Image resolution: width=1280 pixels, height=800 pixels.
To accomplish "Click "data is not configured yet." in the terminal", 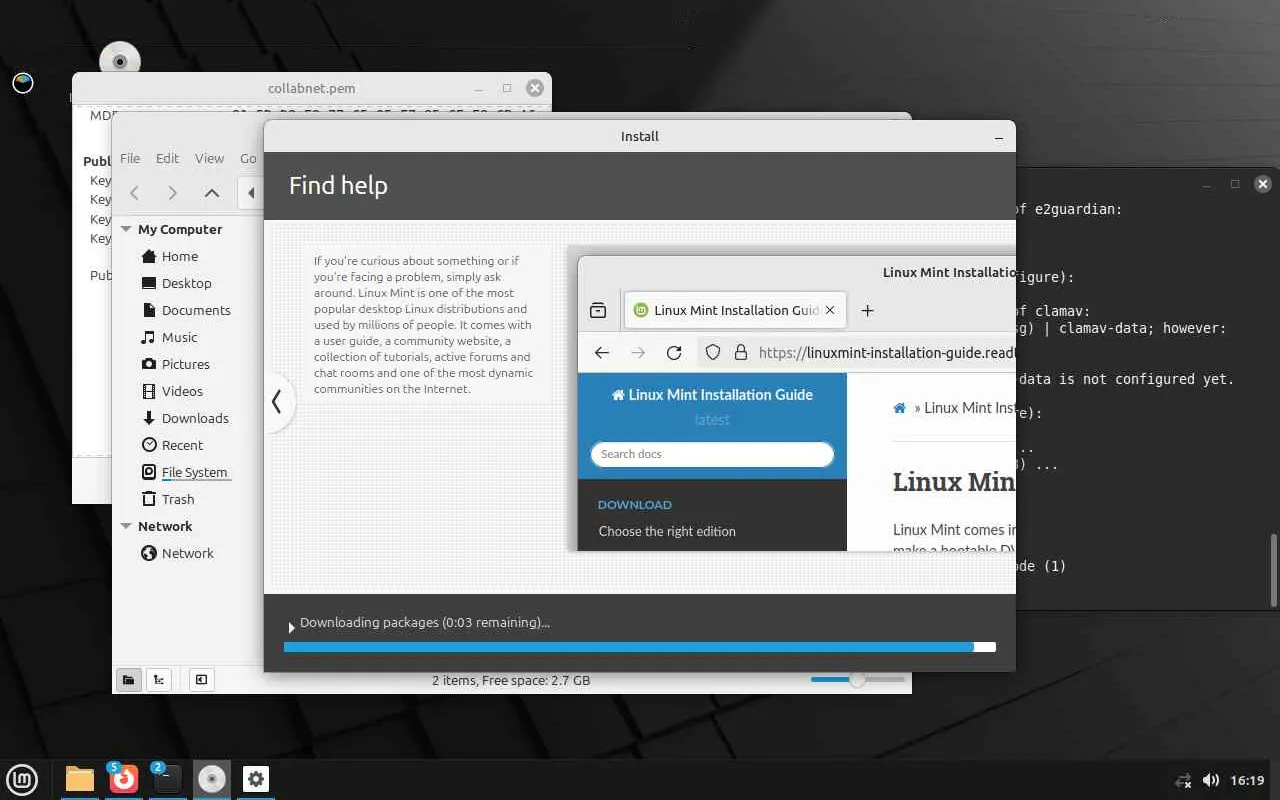I will tap(1127, 379).
